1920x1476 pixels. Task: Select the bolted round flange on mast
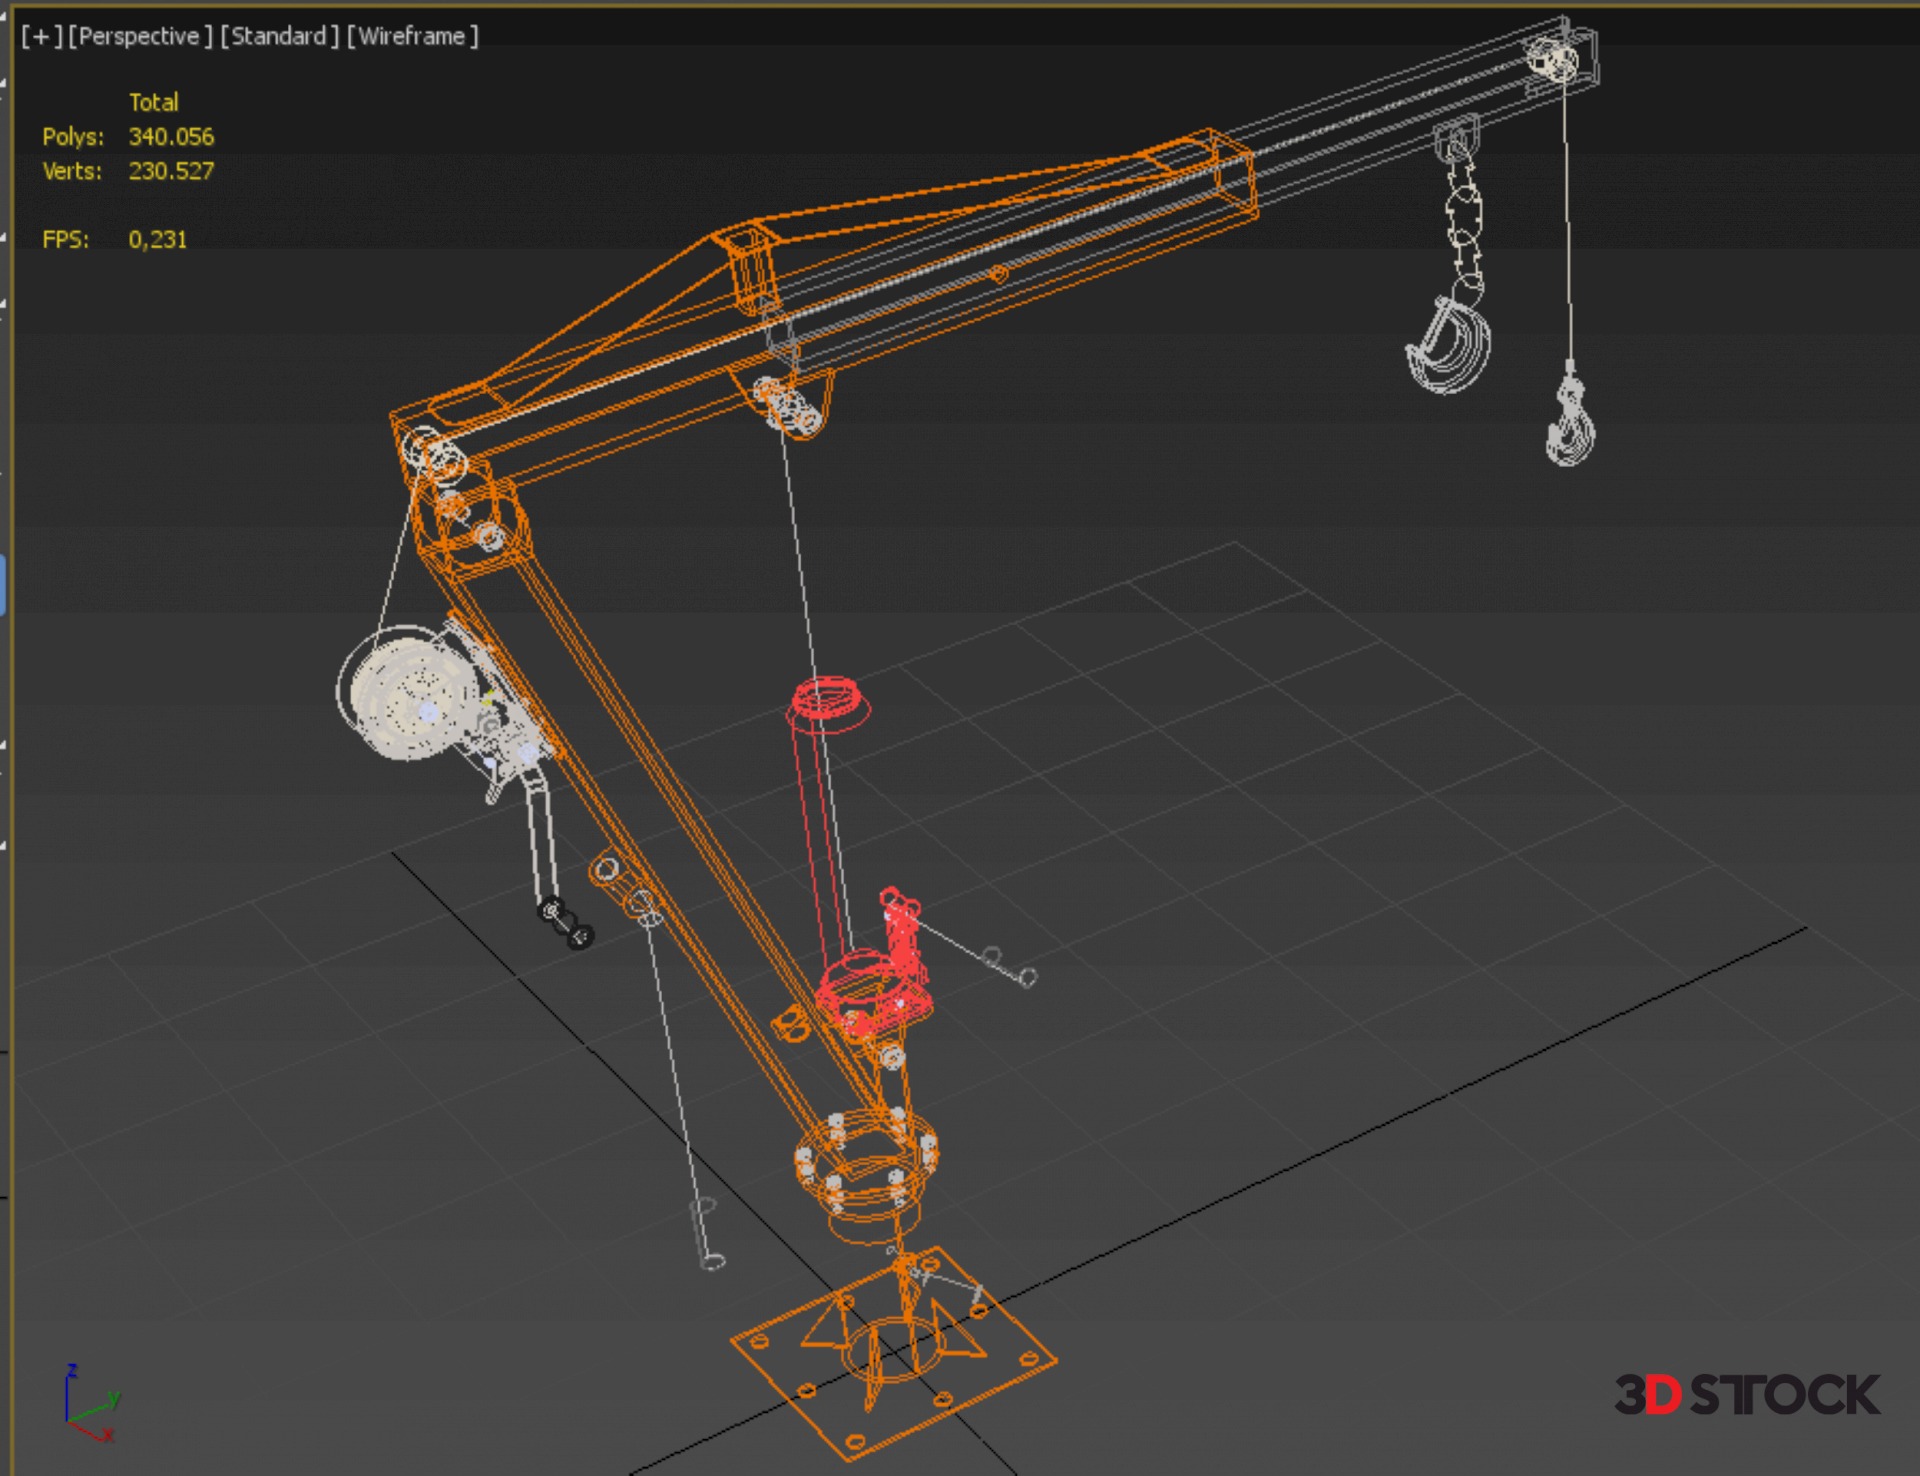(x=866, y=1162)
